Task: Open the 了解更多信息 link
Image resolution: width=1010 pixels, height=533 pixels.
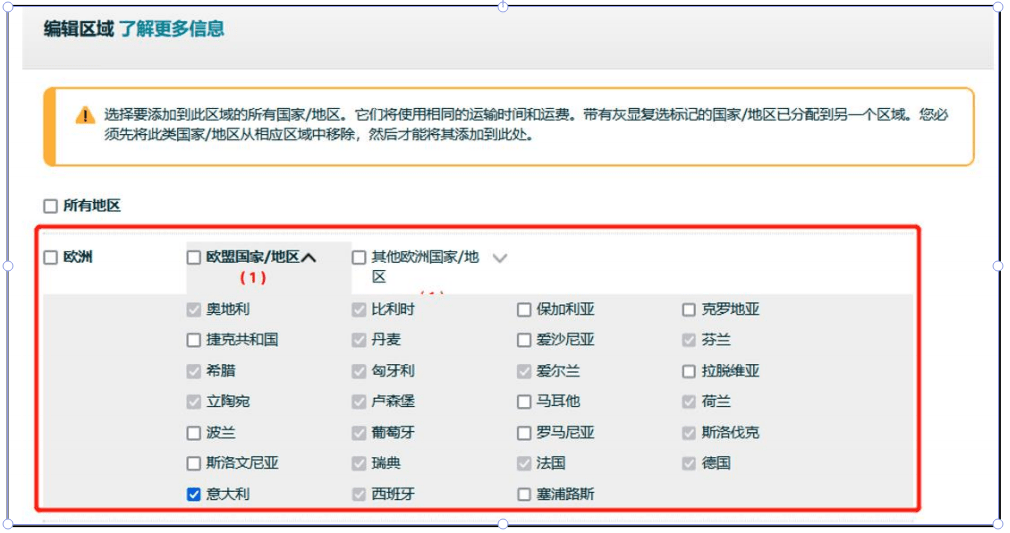Action: point(171,29)
